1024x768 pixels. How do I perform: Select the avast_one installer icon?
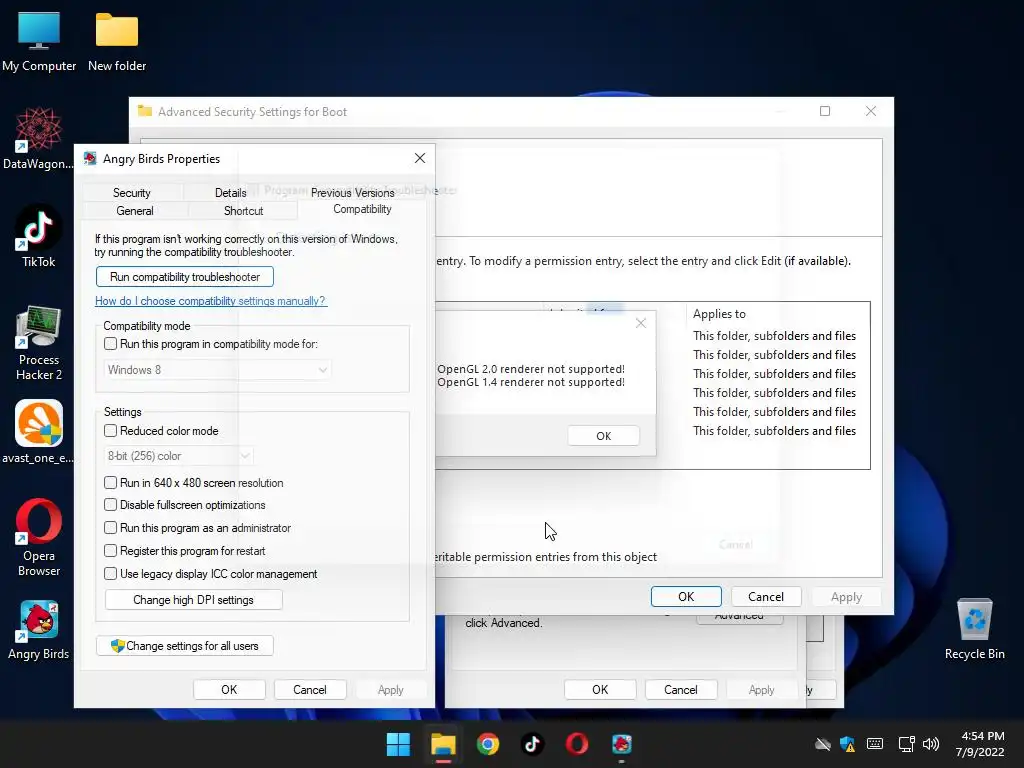[x=39, y=431]
